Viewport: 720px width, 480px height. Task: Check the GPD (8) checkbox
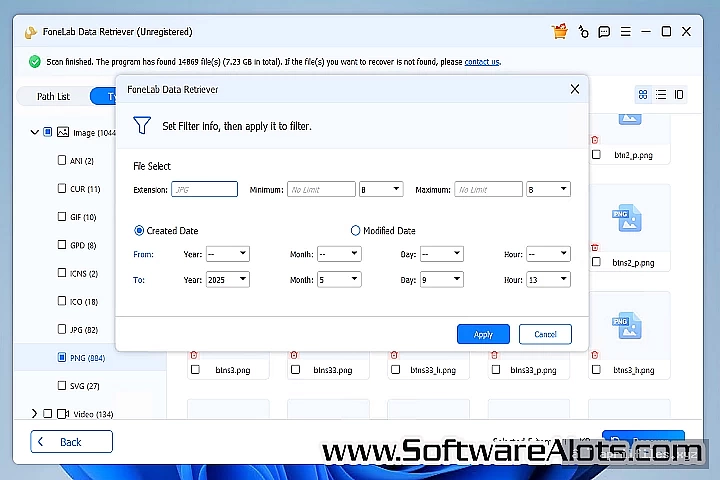[x=62, y=244]
